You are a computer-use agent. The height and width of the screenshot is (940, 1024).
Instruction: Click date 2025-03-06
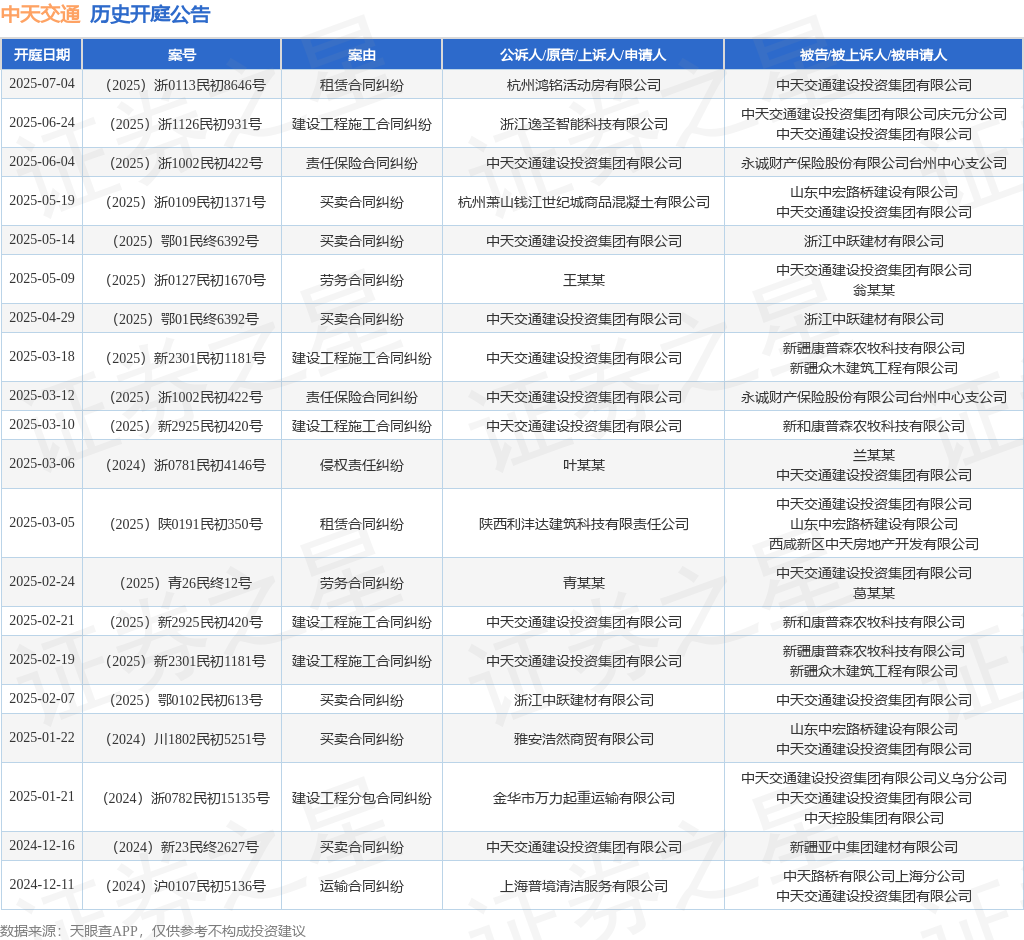(x=42, y=464)
